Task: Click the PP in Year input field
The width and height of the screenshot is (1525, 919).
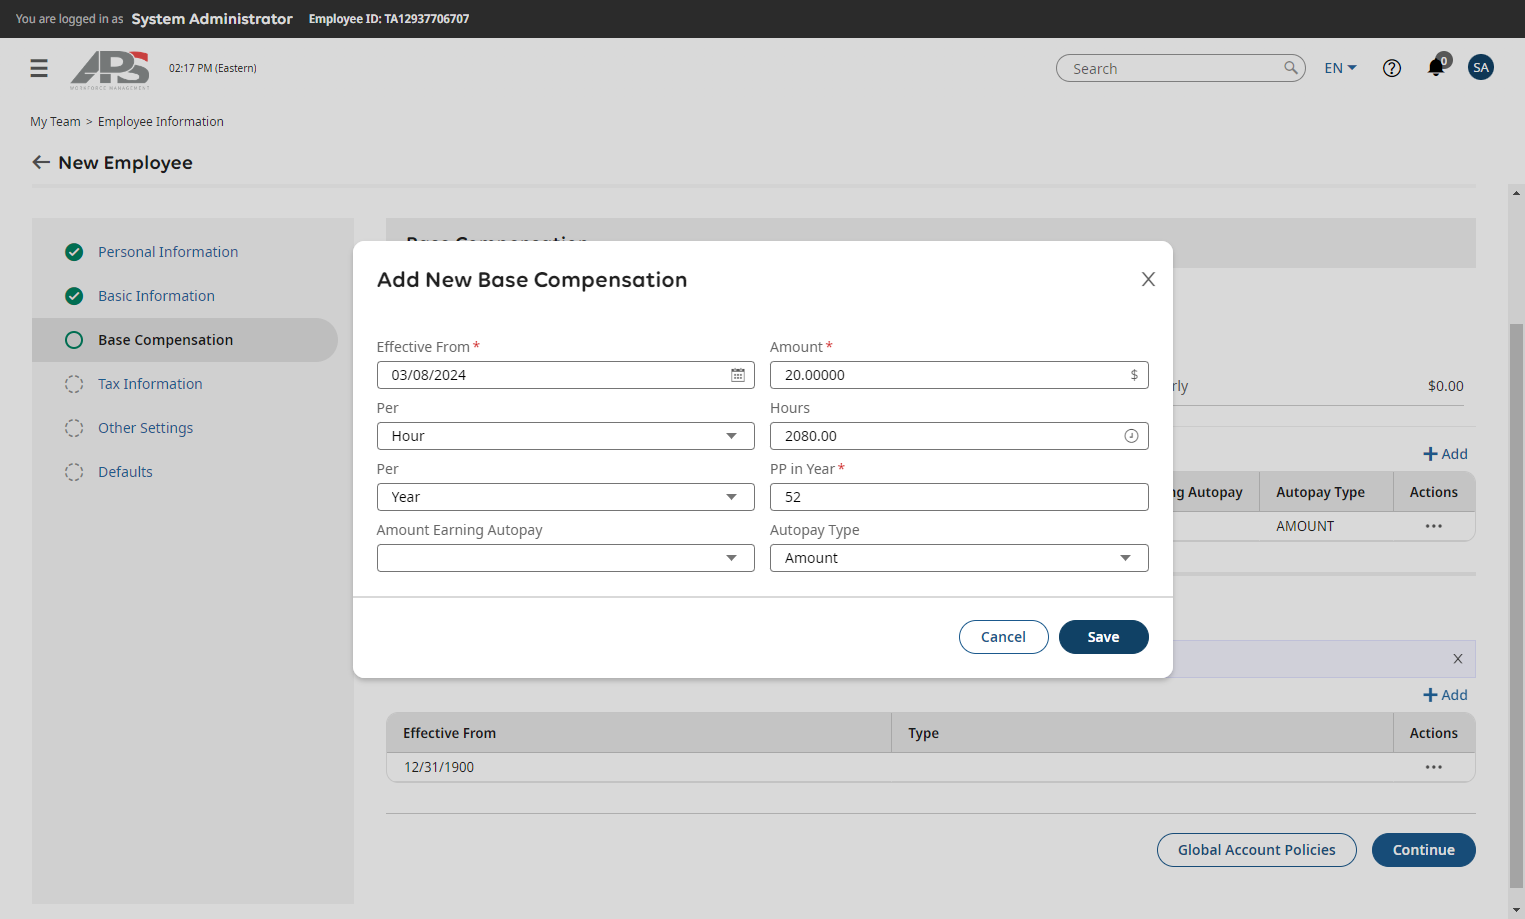Action: [x=959, y=497]
